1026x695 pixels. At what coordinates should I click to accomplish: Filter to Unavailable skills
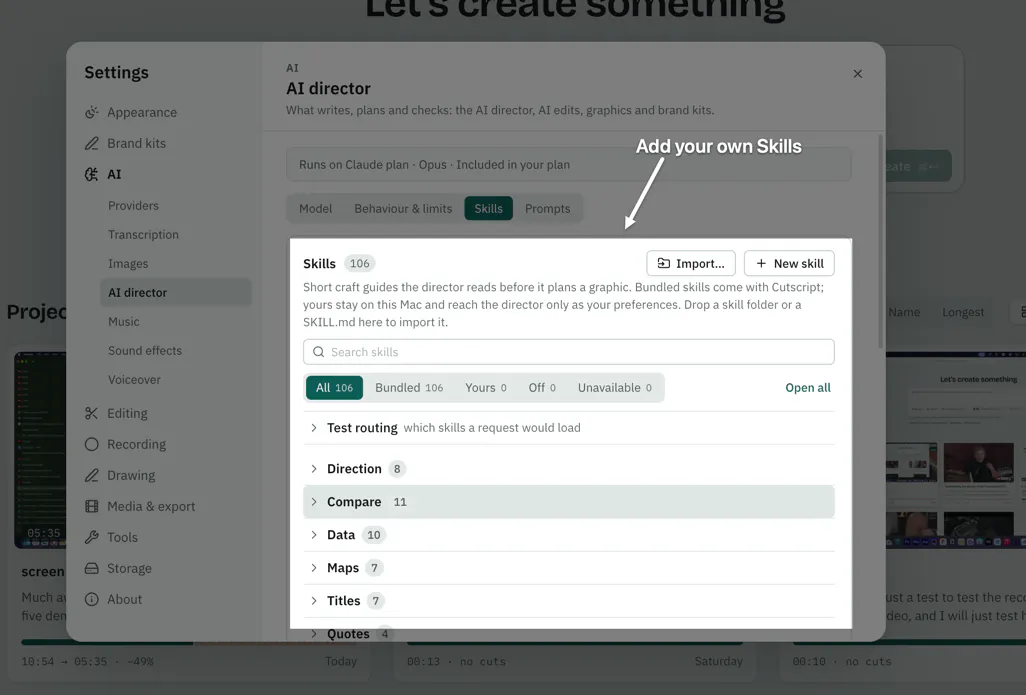coord(614,388)
